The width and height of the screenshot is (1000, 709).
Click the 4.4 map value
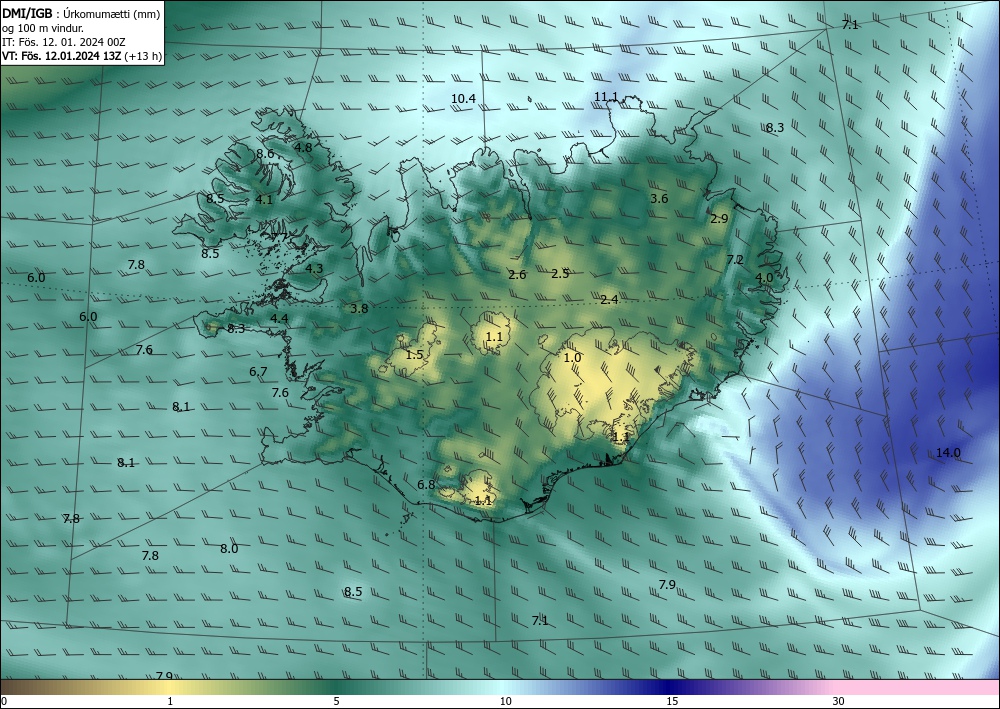[x=279, y=318]
